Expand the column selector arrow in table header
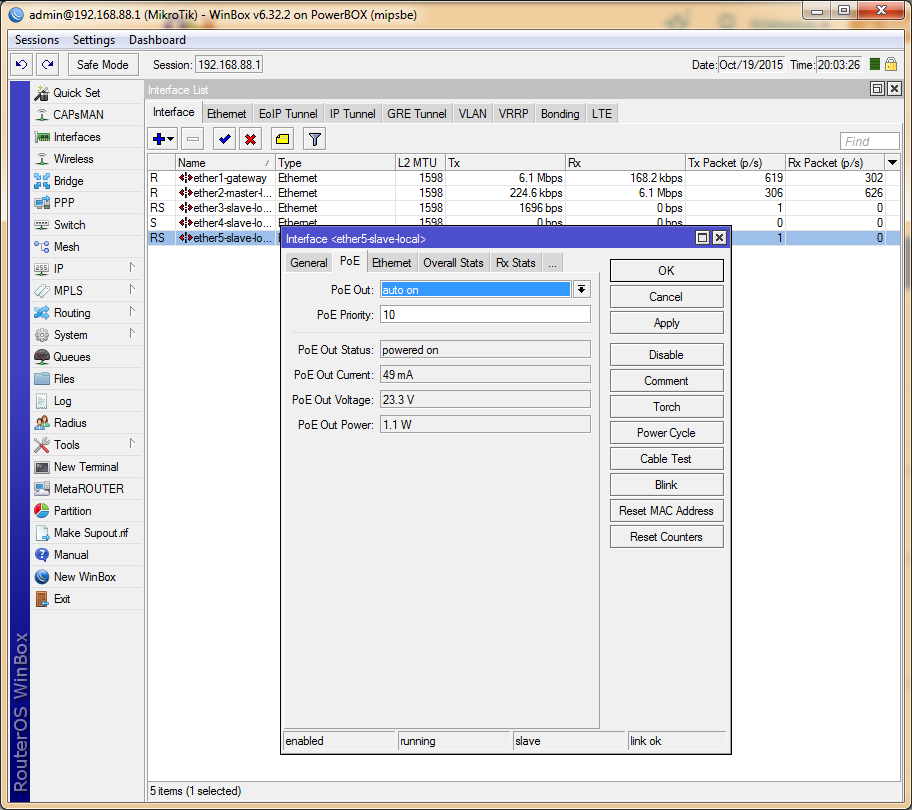The height and width of the screenshot is (810, 912). click(892, 162)
